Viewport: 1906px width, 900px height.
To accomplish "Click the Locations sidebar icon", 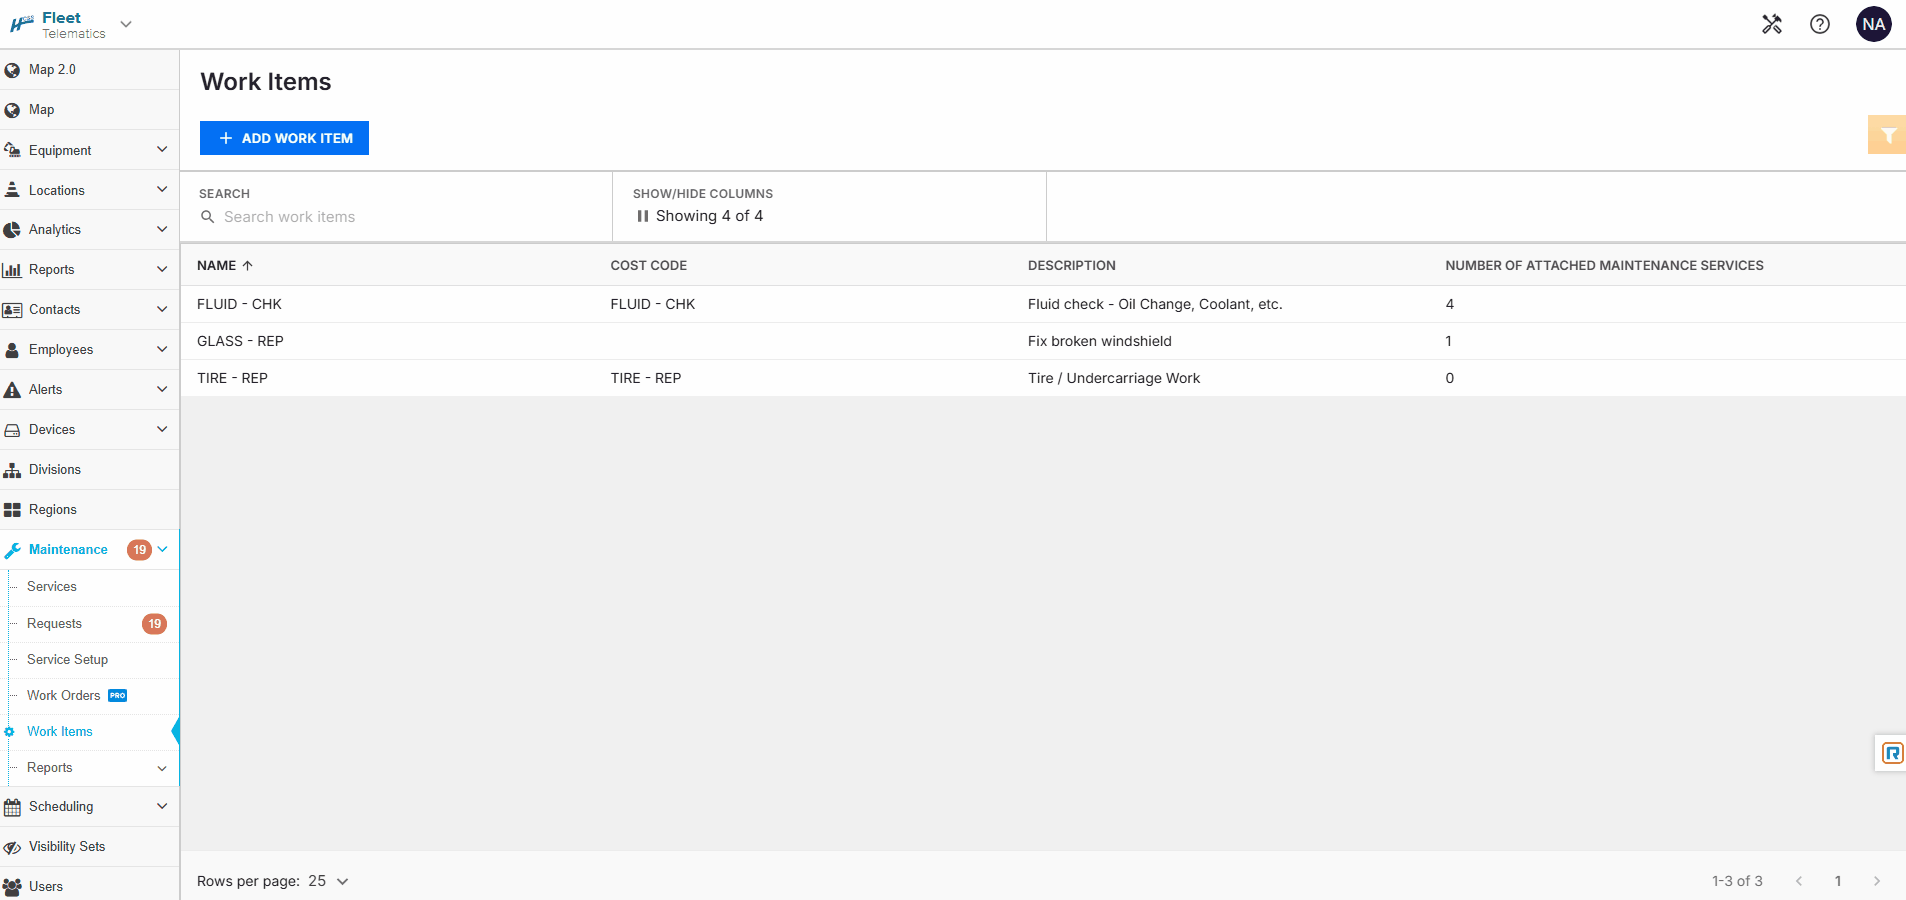I will 12,190.
